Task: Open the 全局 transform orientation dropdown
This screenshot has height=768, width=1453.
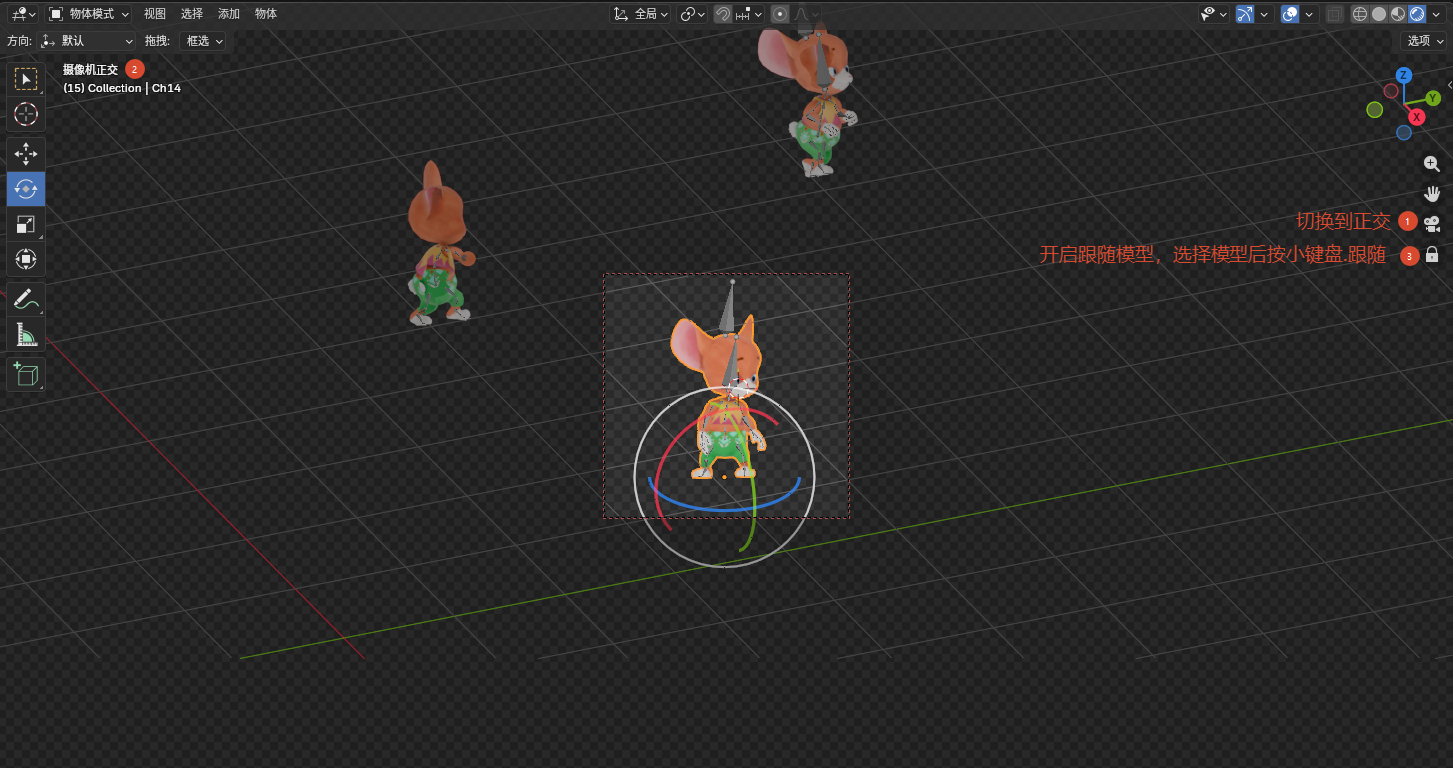Action: (x=641, y=14)
